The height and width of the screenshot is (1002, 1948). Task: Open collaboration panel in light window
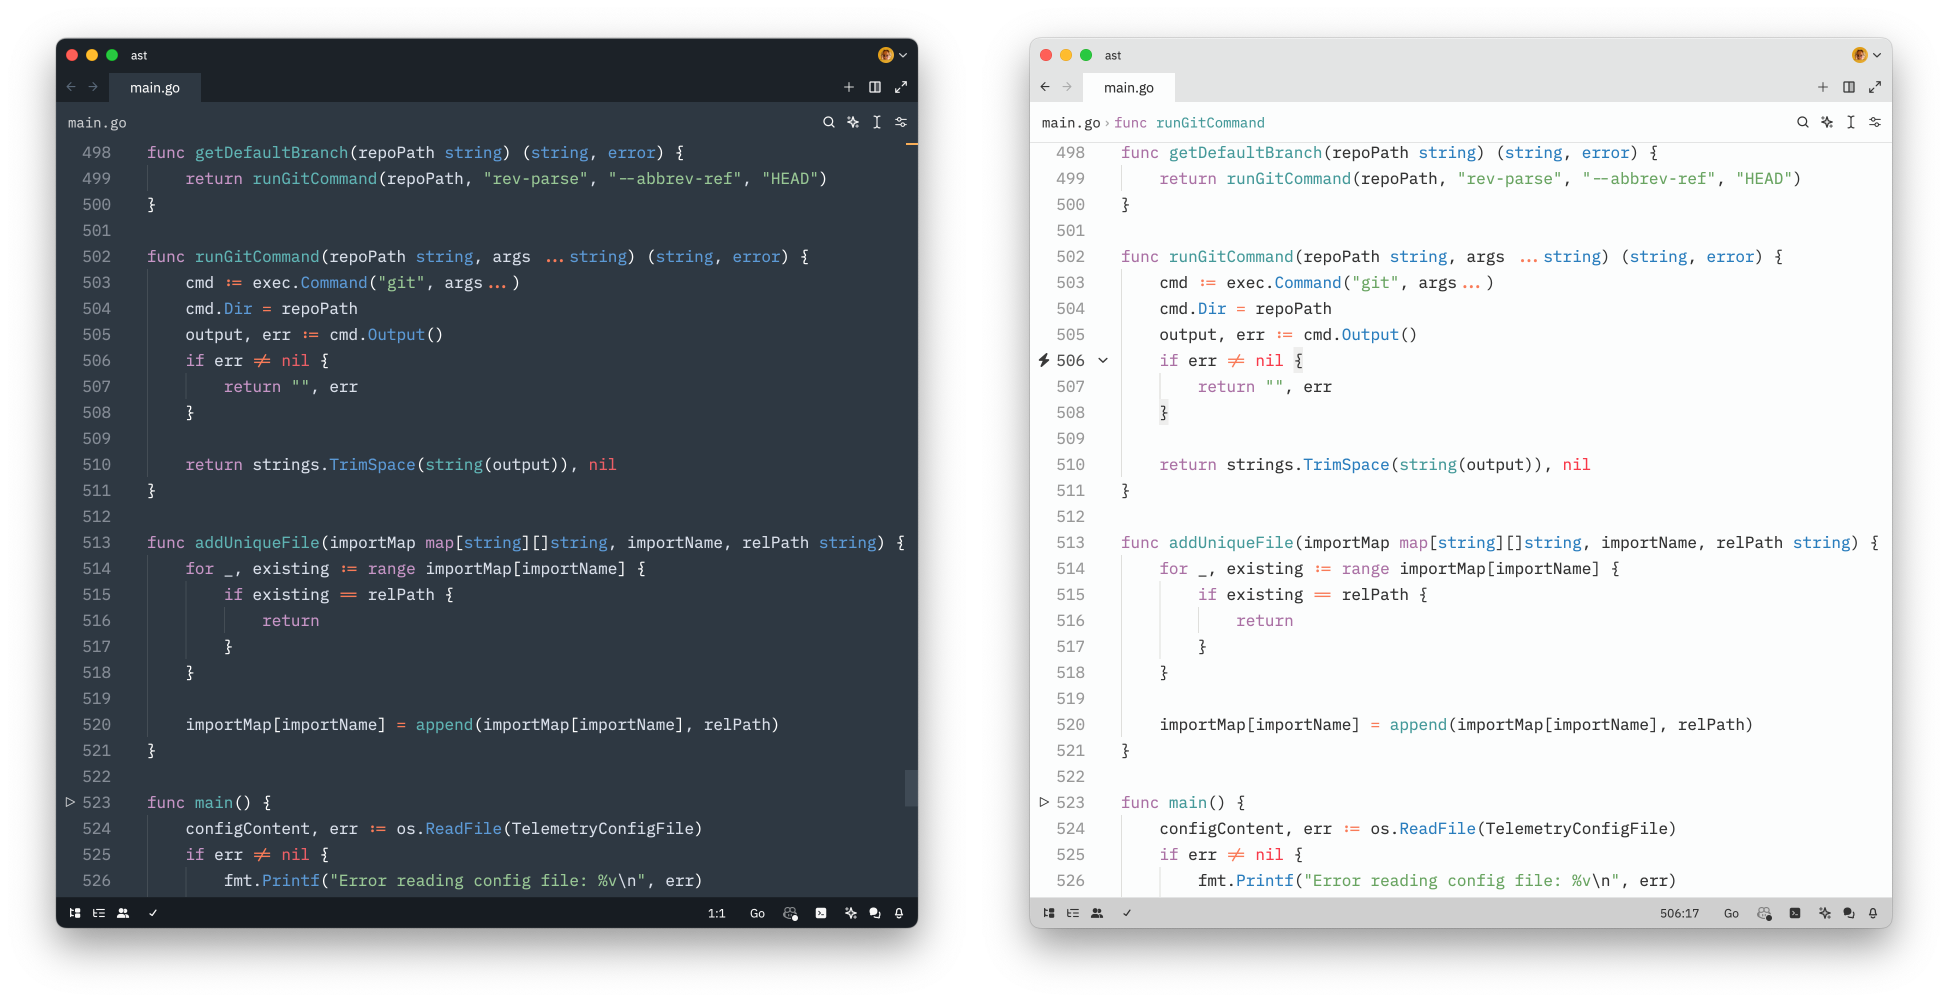click(x=1097, y=913)
